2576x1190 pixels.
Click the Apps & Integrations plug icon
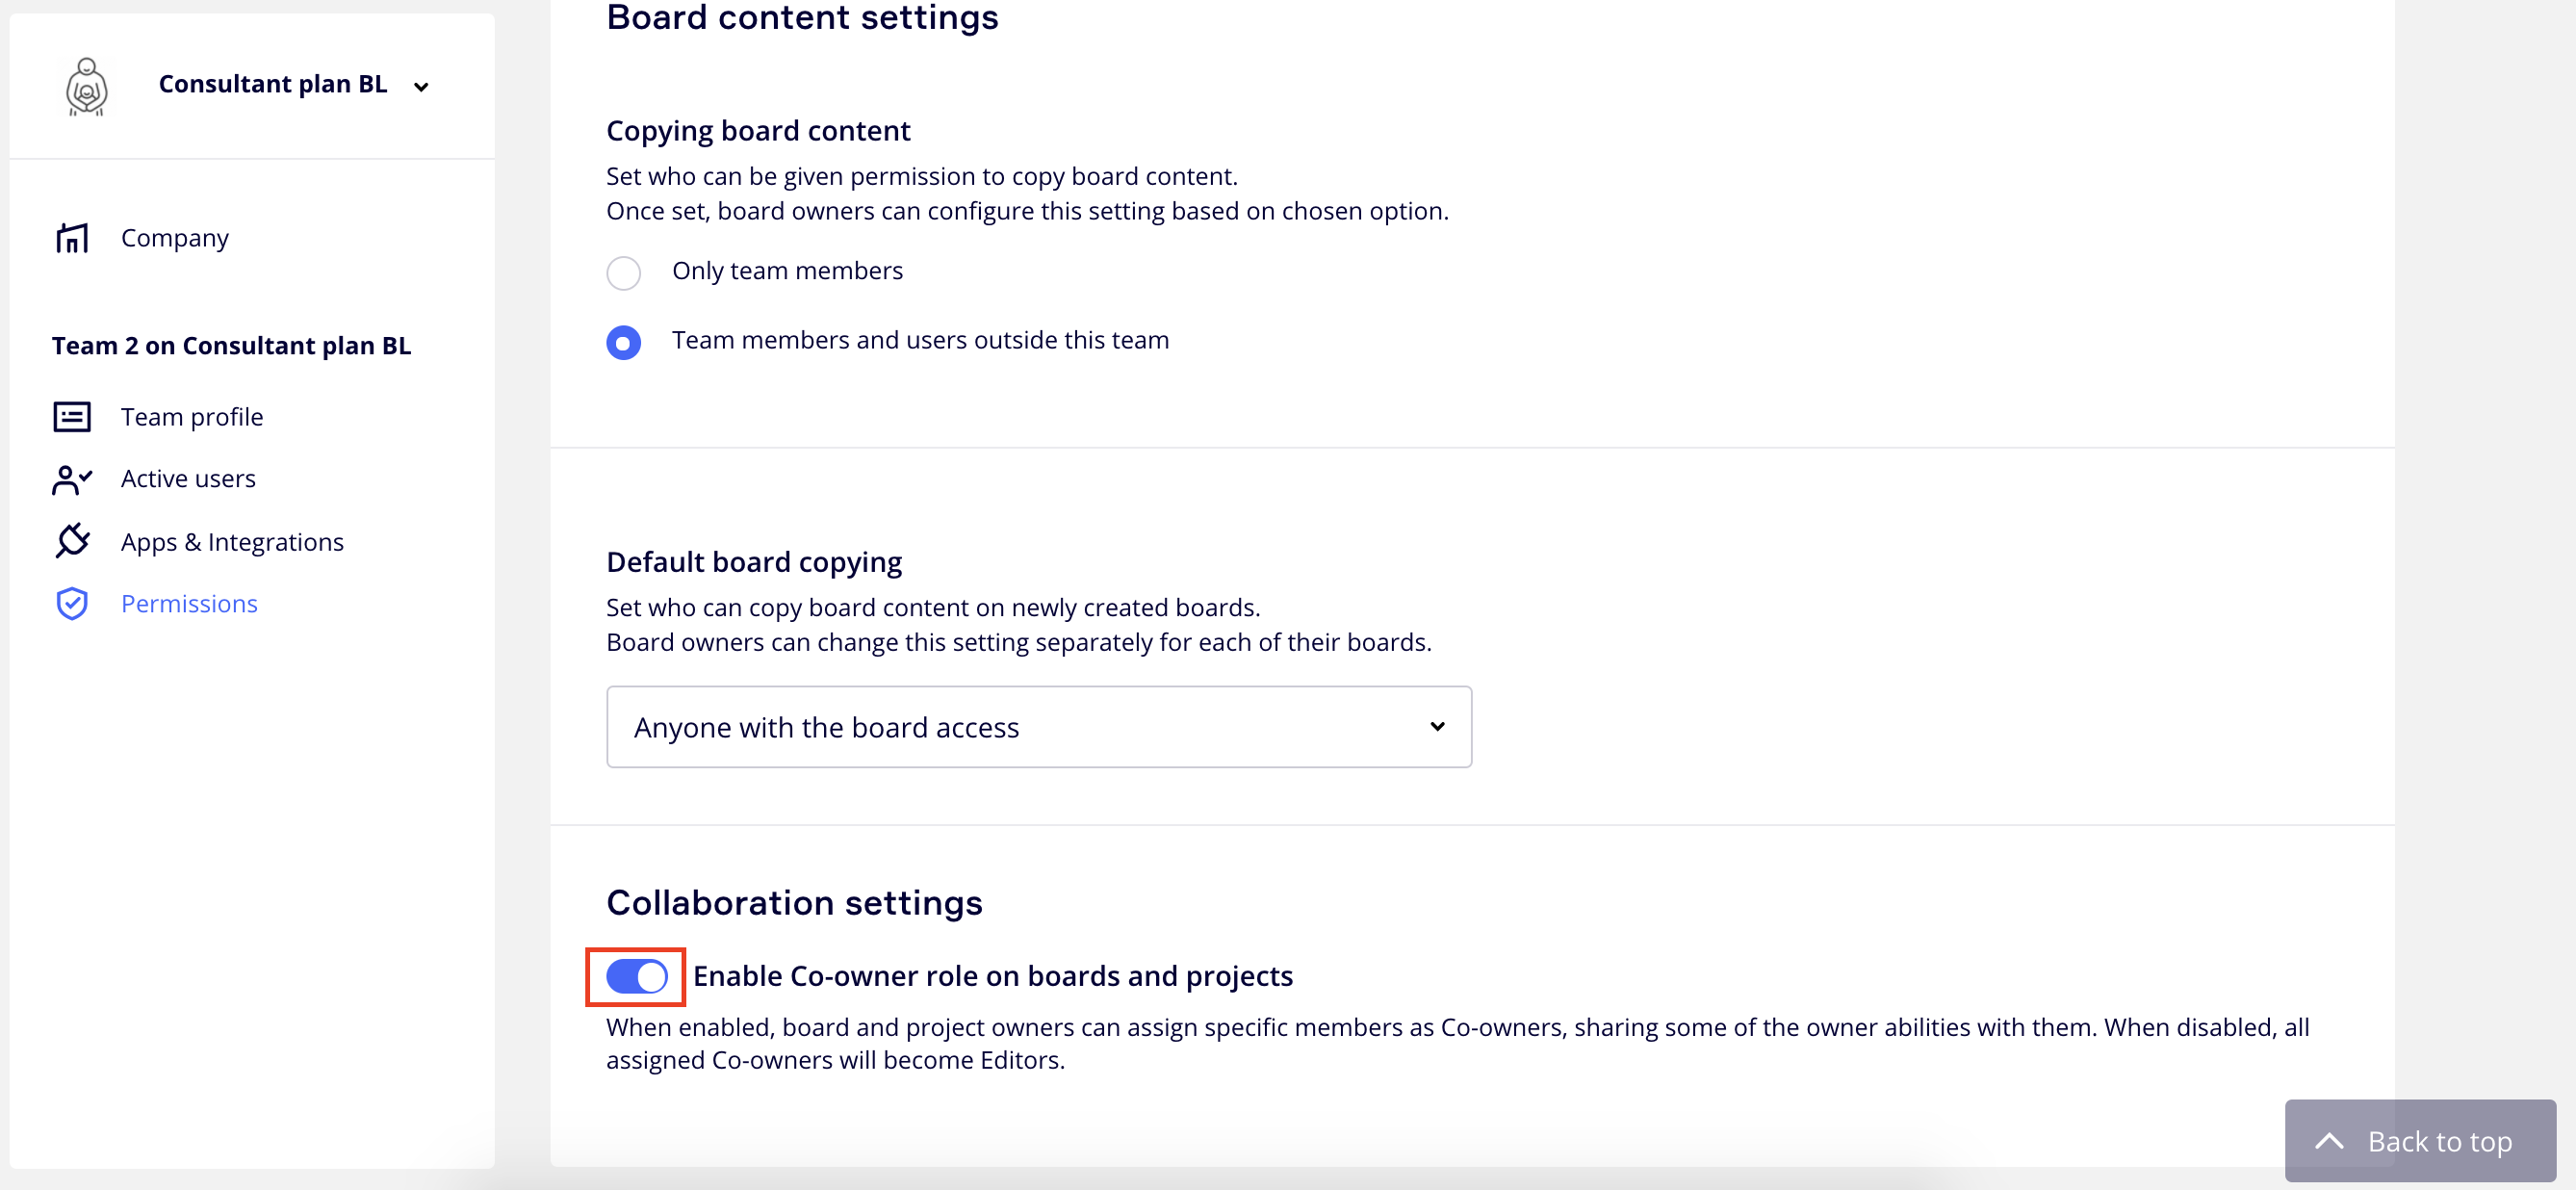(x=72, y=541)
